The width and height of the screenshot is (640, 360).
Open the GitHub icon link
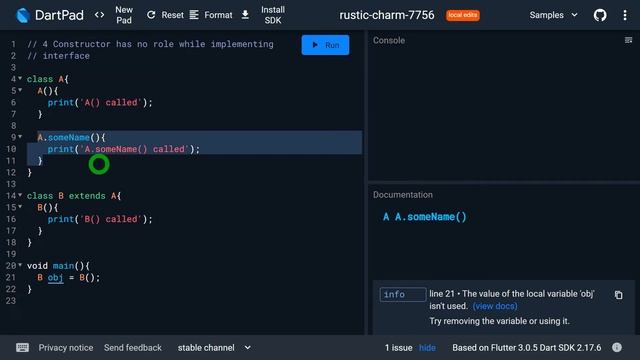click(x=600, y=16)
